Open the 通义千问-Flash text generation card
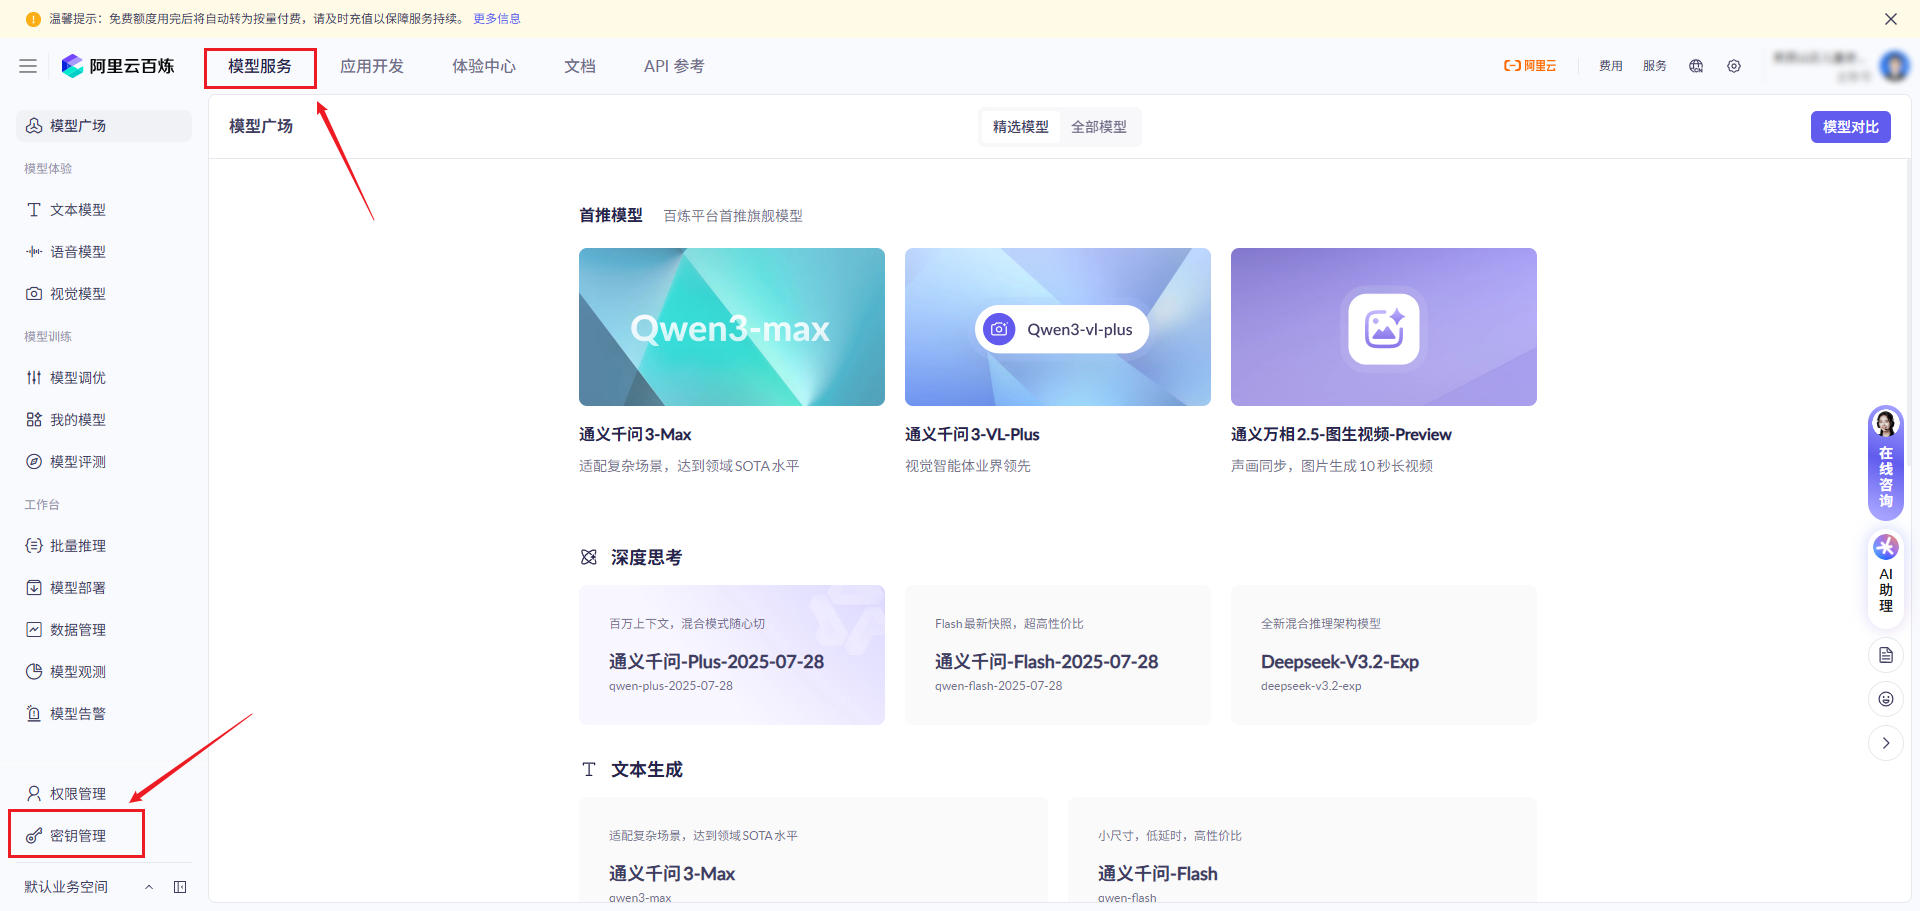This screenshot has width=1920, height=911. [x=1302, y=851]
